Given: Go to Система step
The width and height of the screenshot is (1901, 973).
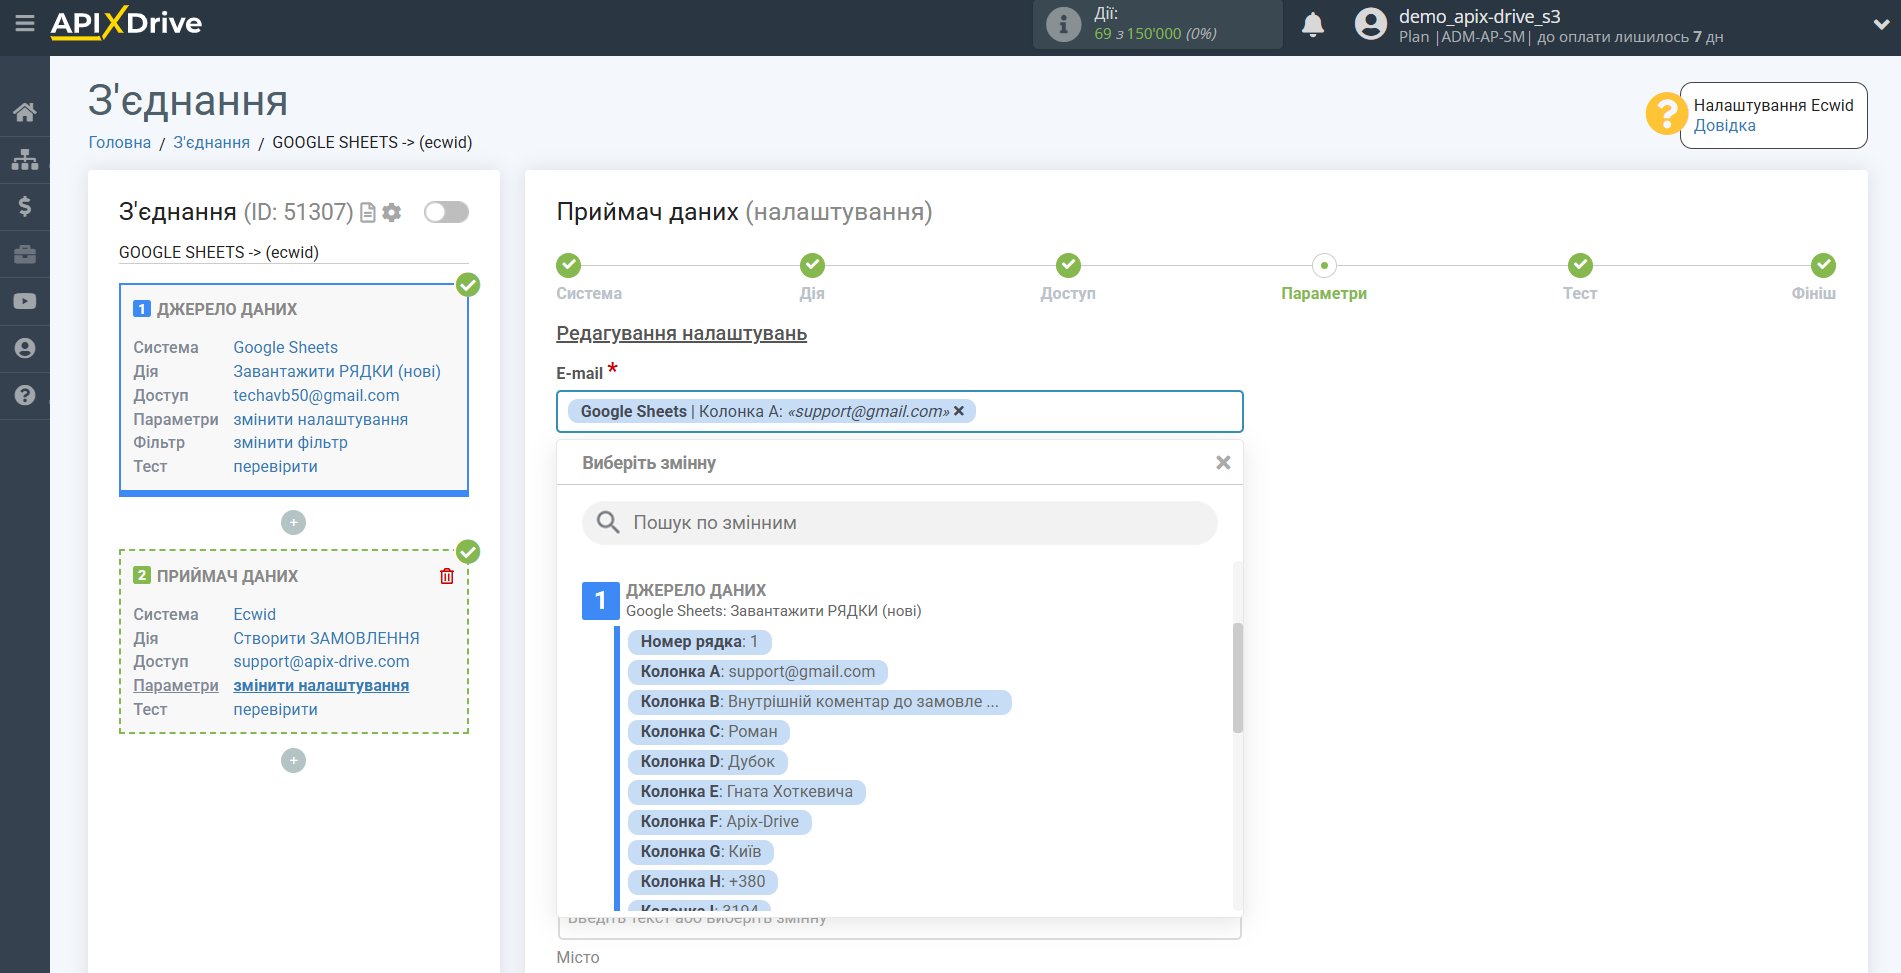Looking at the screenshot, I should (569, 265).
